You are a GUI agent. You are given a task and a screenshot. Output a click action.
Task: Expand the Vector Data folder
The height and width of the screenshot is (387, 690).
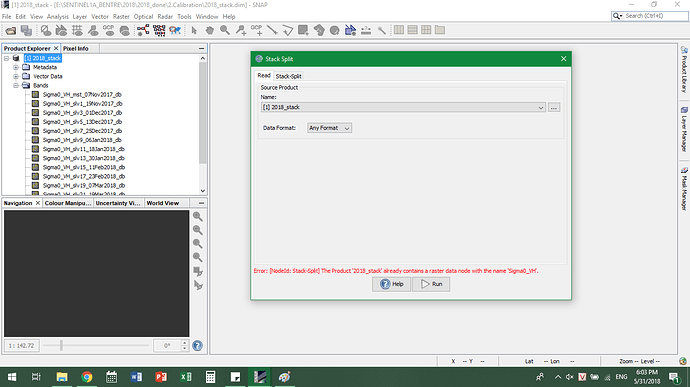[x=16, y=76]
